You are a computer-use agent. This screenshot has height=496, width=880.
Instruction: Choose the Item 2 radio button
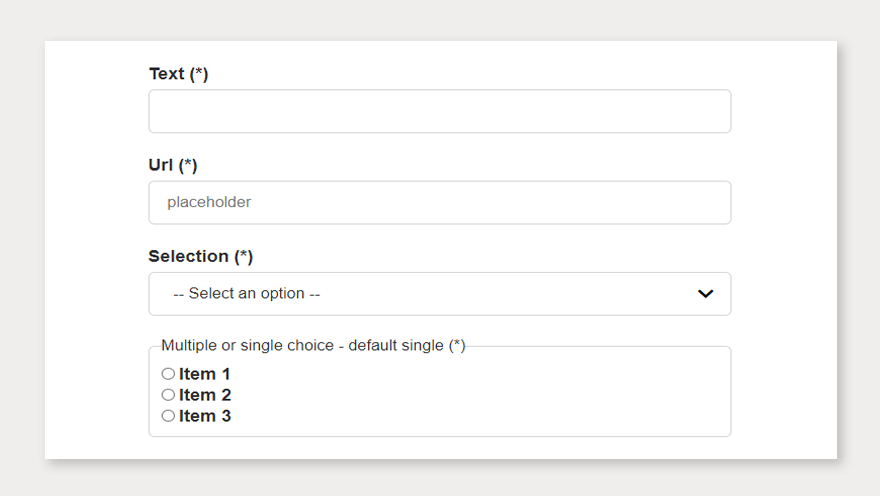(x=168, y=395)
